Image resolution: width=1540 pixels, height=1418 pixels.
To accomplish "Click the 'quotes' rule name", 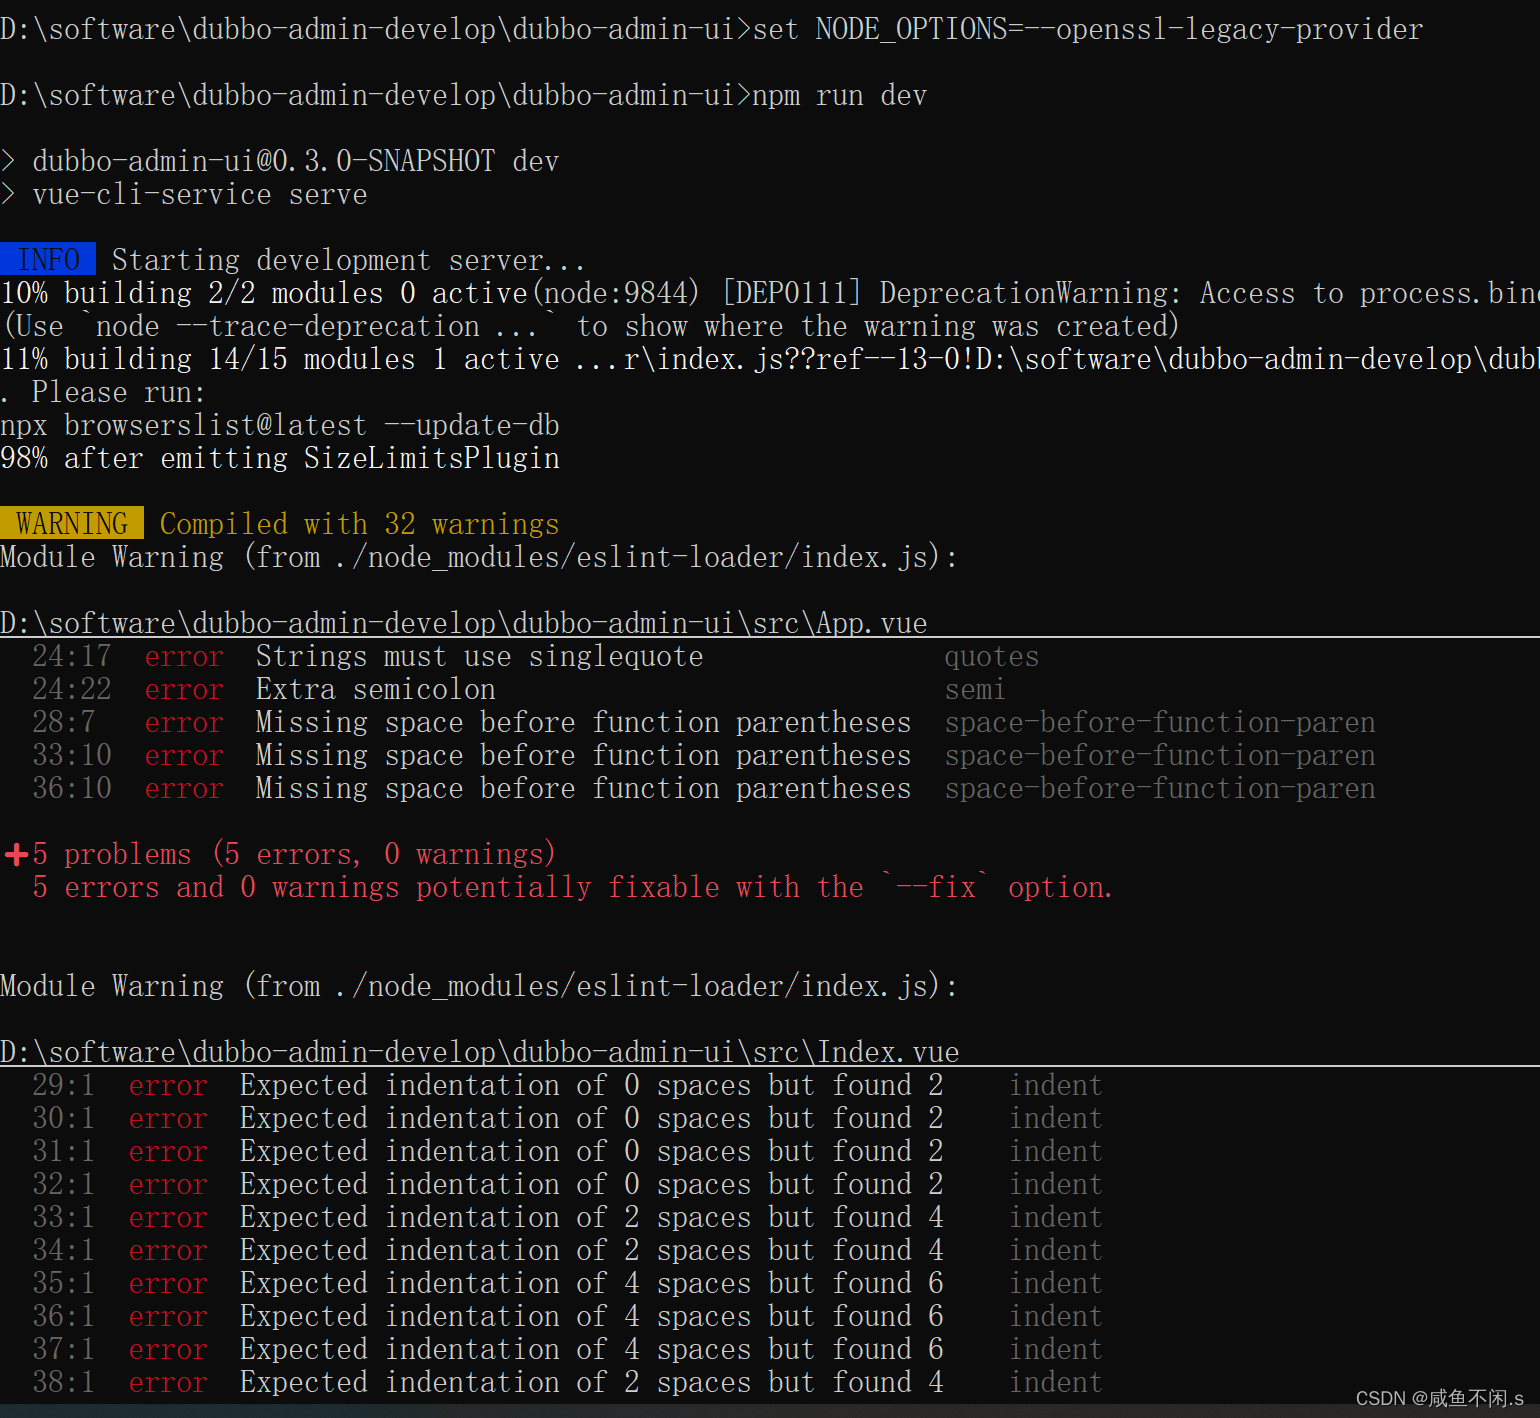I will coord(992,656).
